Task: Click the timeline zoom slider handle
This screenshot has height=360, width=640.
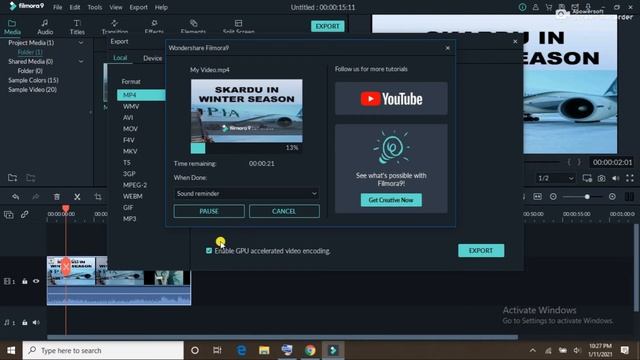Action: coord(587,197)
